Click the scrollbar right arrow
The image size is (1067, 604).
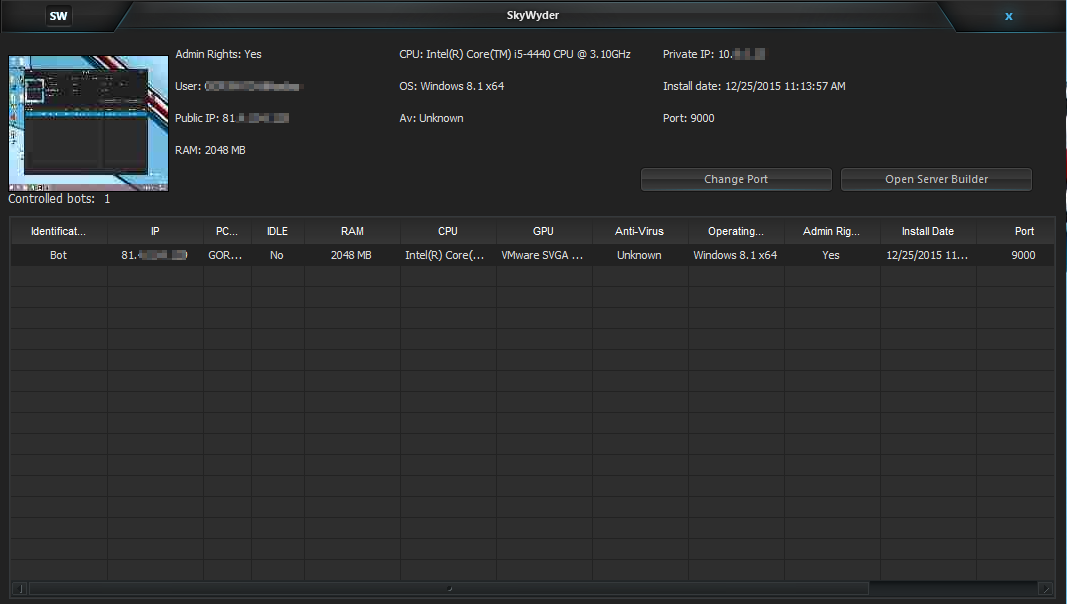pyautogui.click(x=1046, y=588)
